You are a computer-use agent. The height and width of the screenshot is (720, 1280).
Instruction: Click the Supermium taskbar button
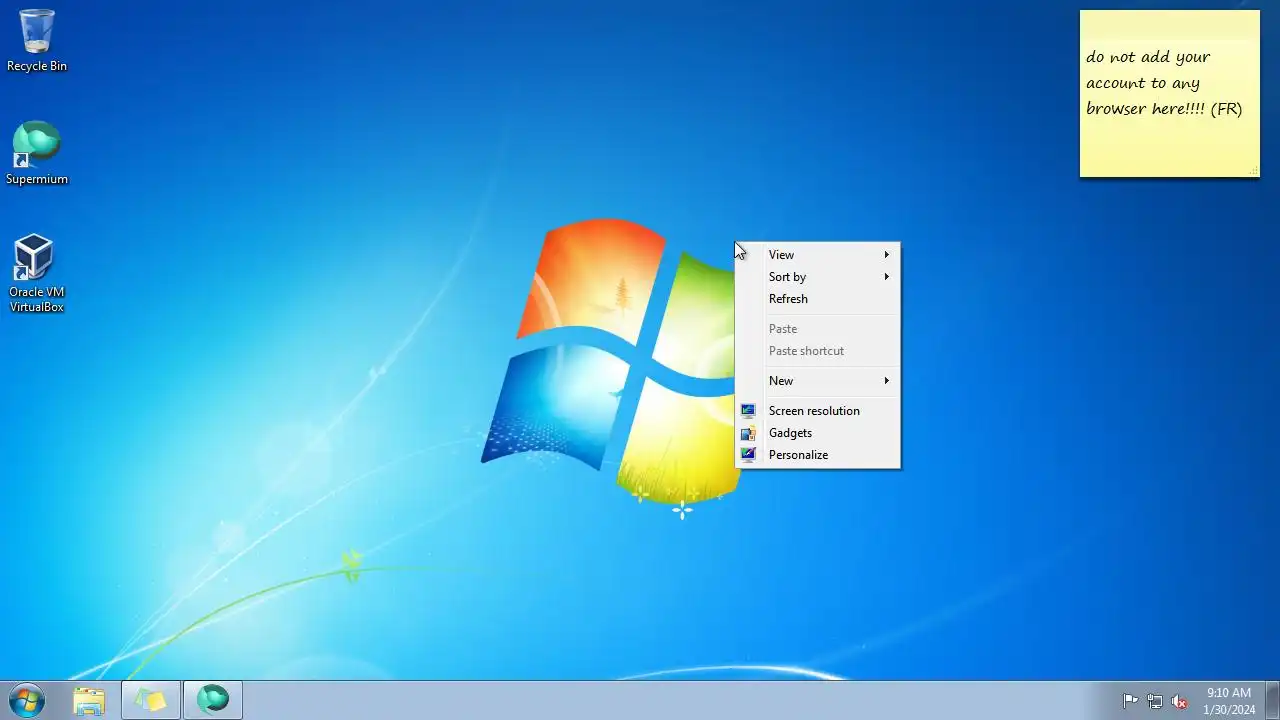(x=213, y=701)
